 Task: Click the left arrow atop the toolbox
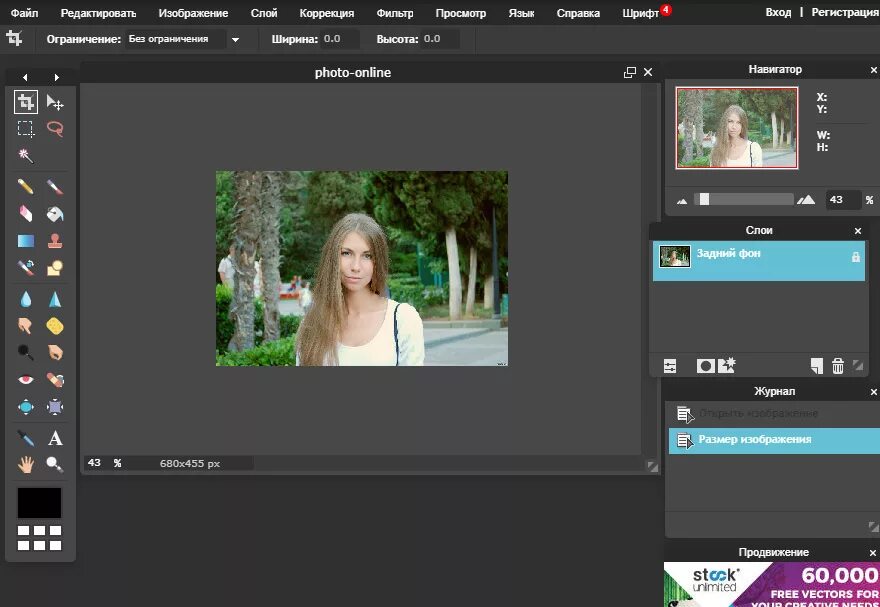click(25, 77)
